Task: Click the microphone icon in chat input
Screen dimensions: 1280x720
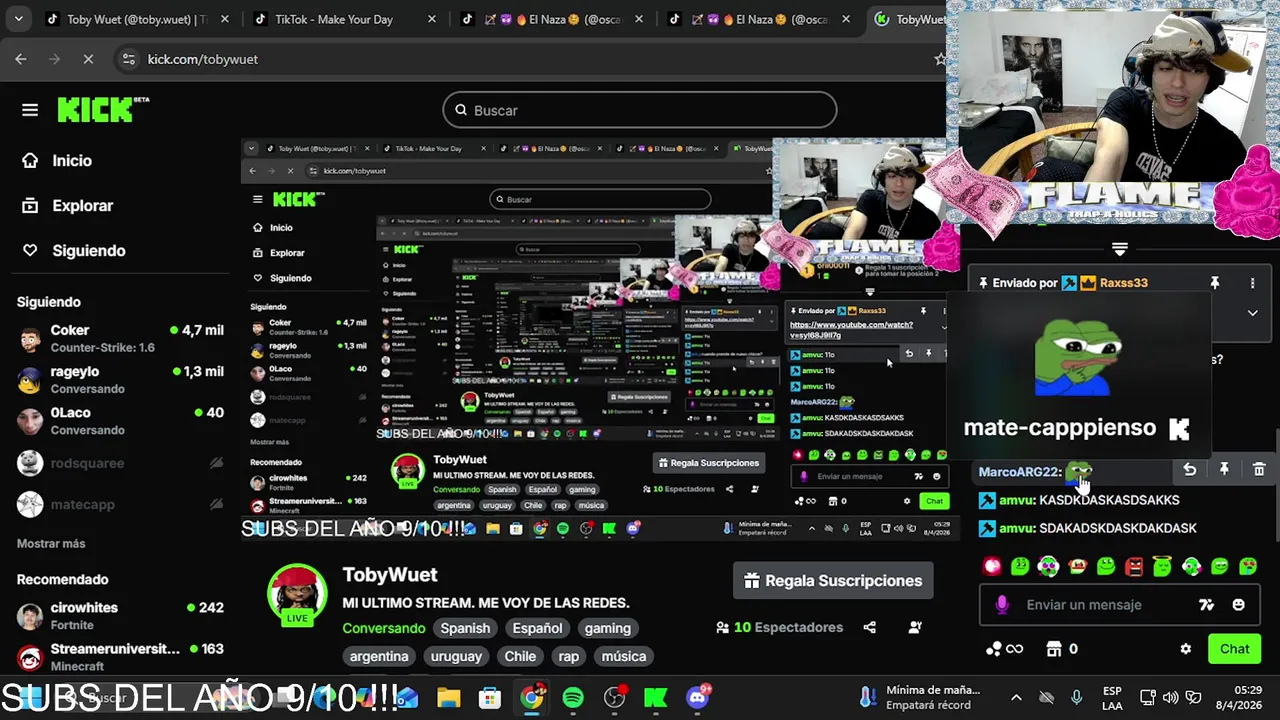Action: pos(1002,604)
